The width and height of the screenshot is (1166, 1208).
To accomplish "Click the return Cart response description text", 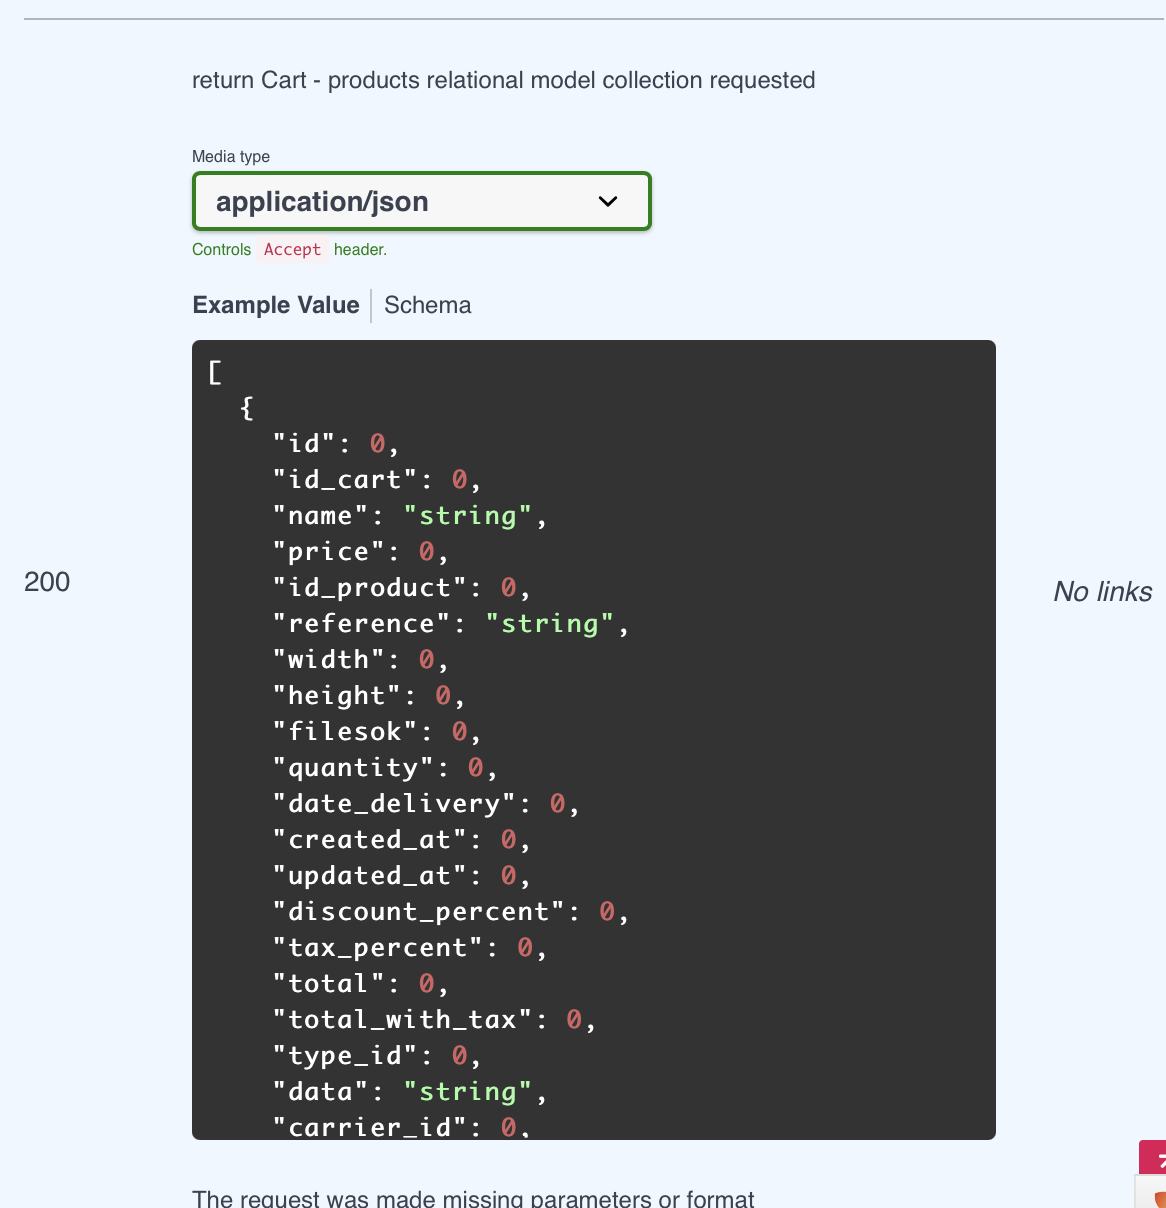I will point(504,80).
